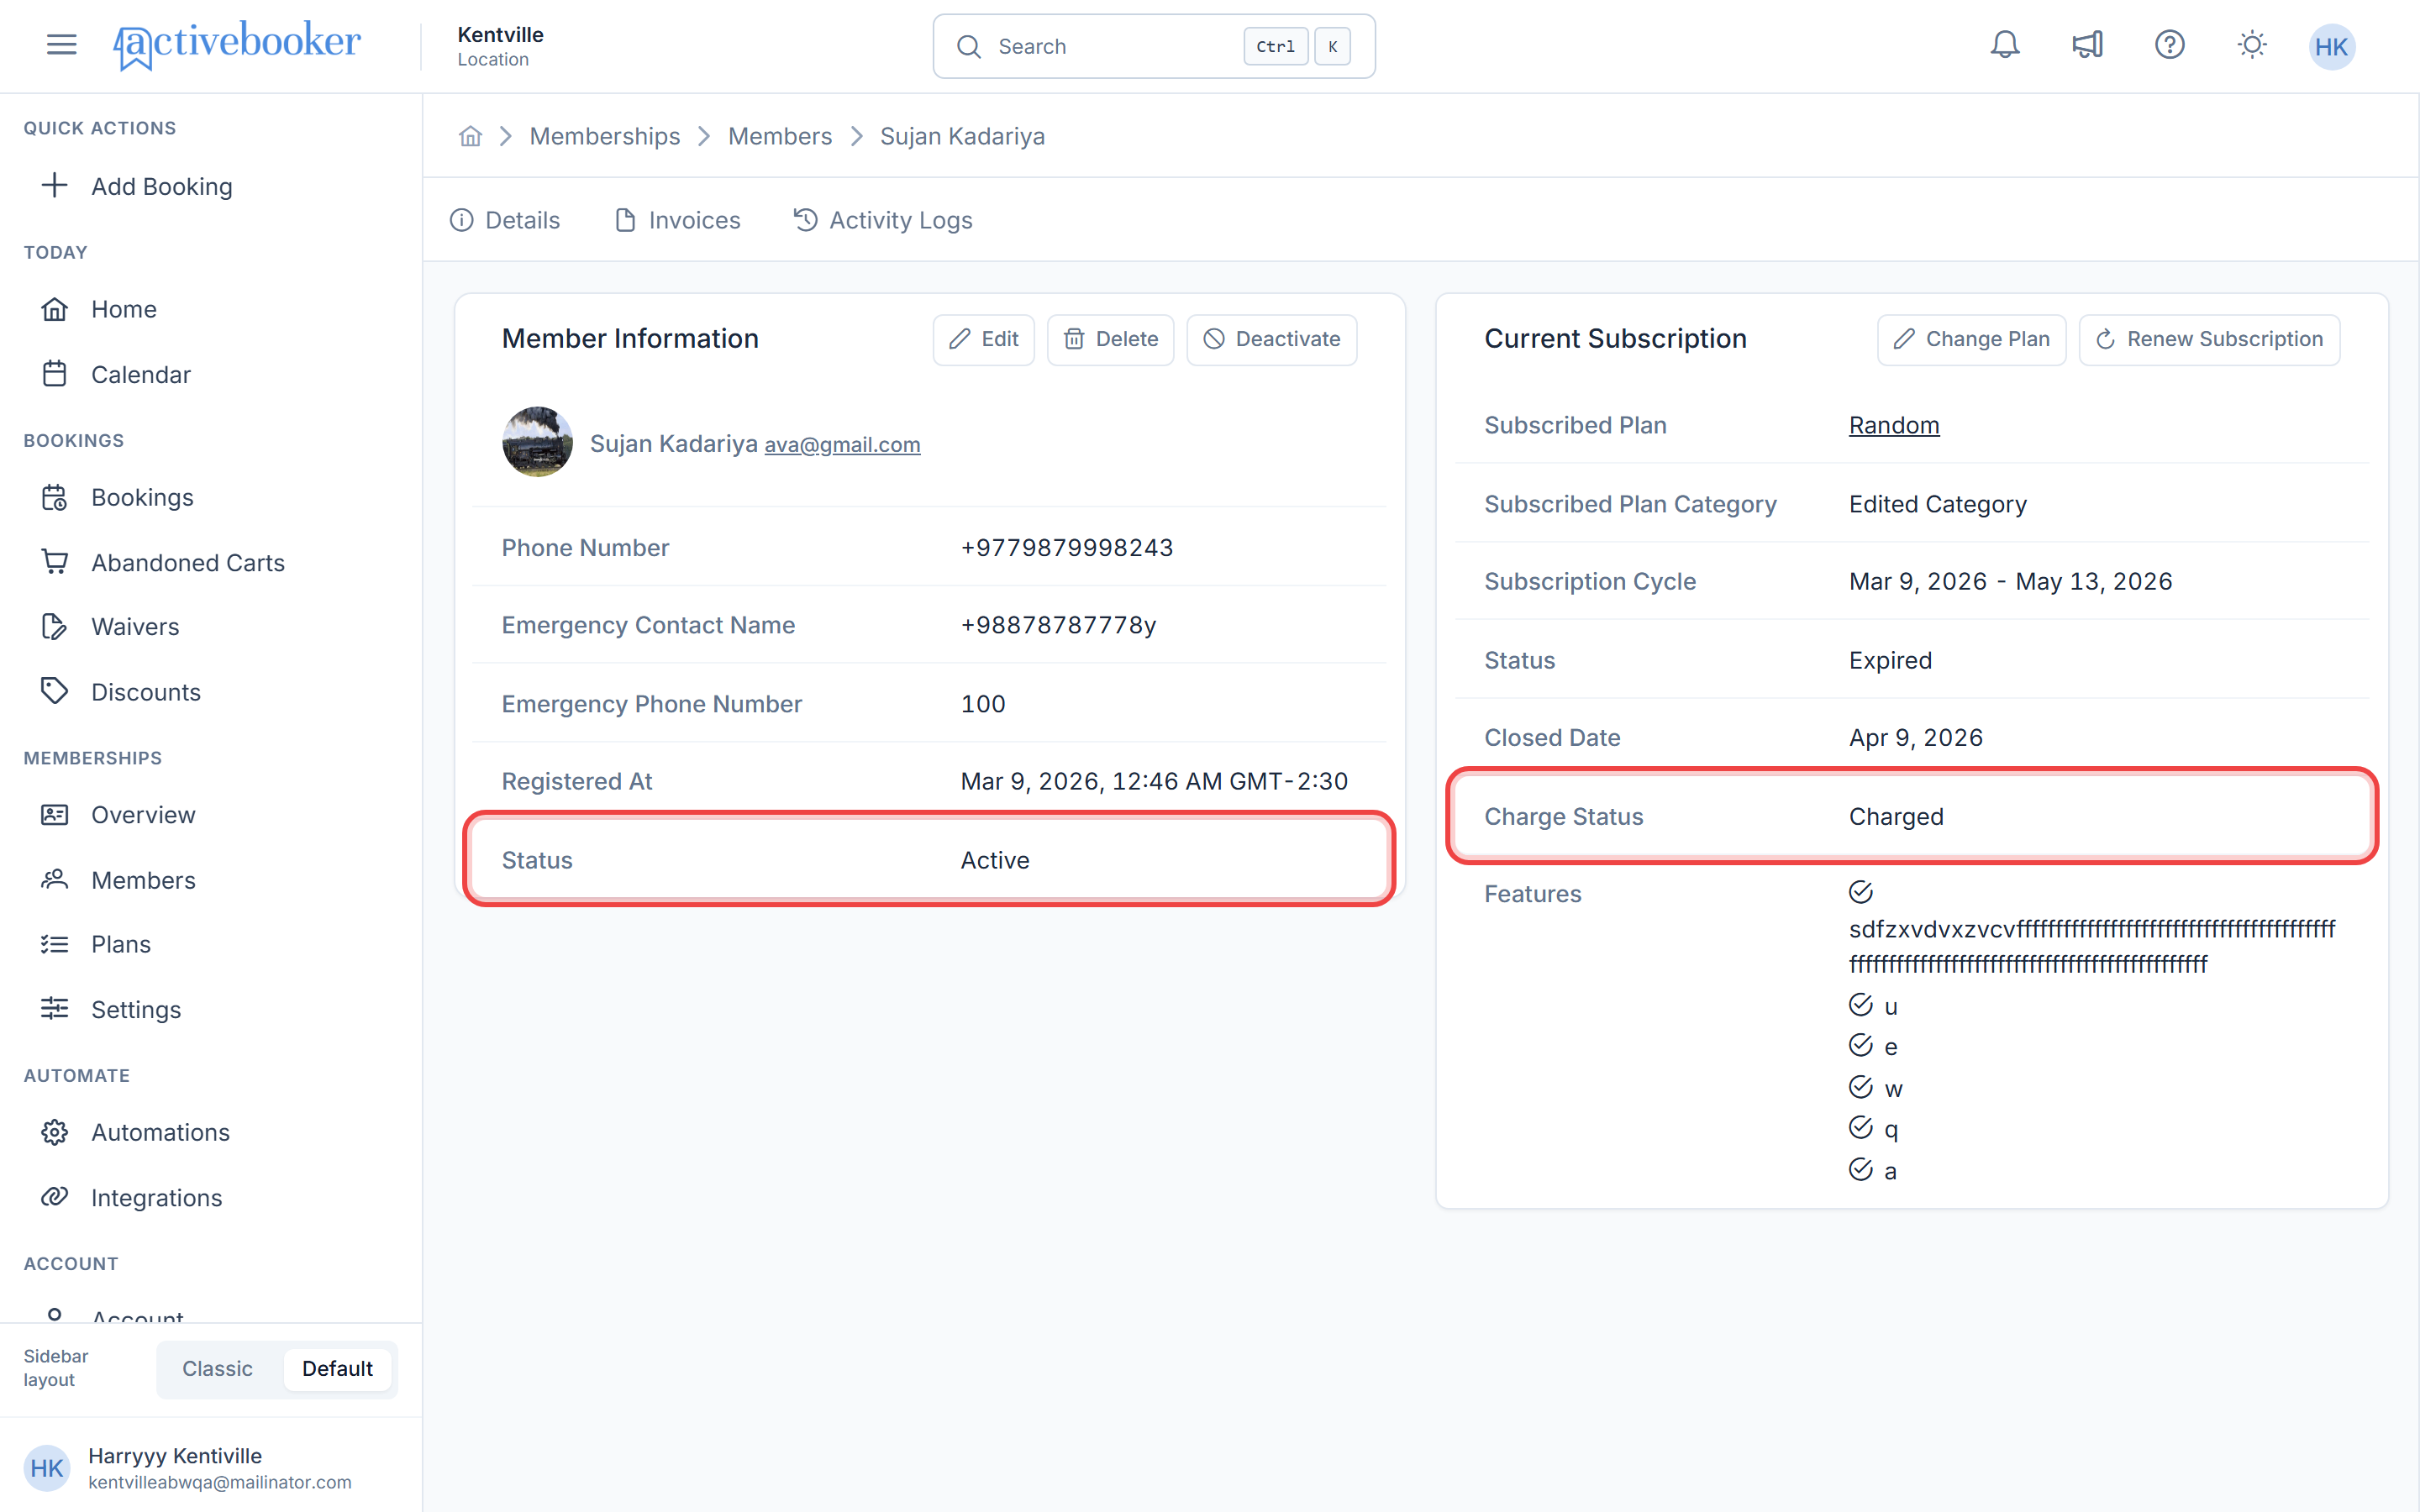This screenshot has height=1512, width=2420.
Task: Open Abandoned Carts from sidebar
Action: pos(188,562)
